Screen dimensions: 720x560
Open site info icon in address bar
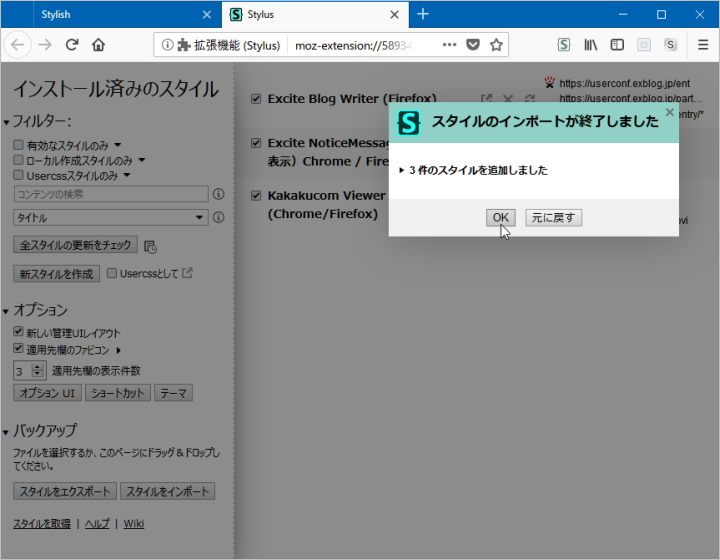coord(168,45)
